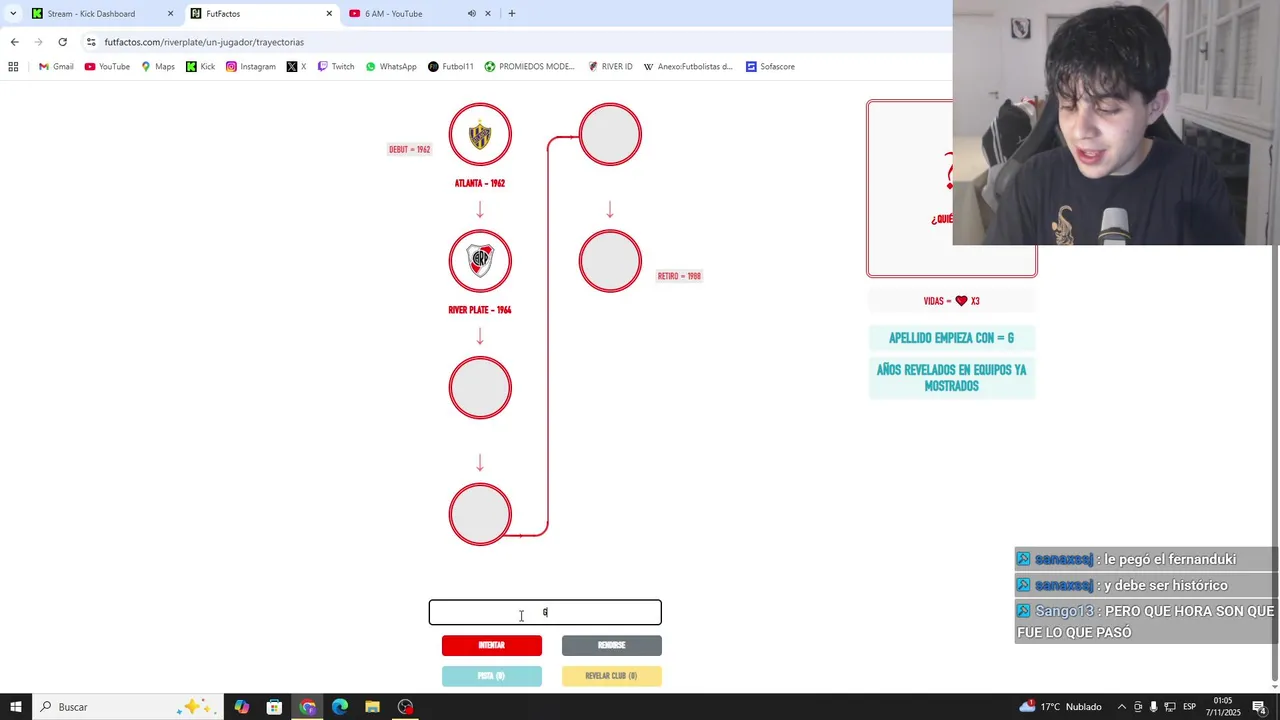Screen dimensions: 1280x720
Task: Switch the ESP keyboard language indicator
Action: point(1189,707)
